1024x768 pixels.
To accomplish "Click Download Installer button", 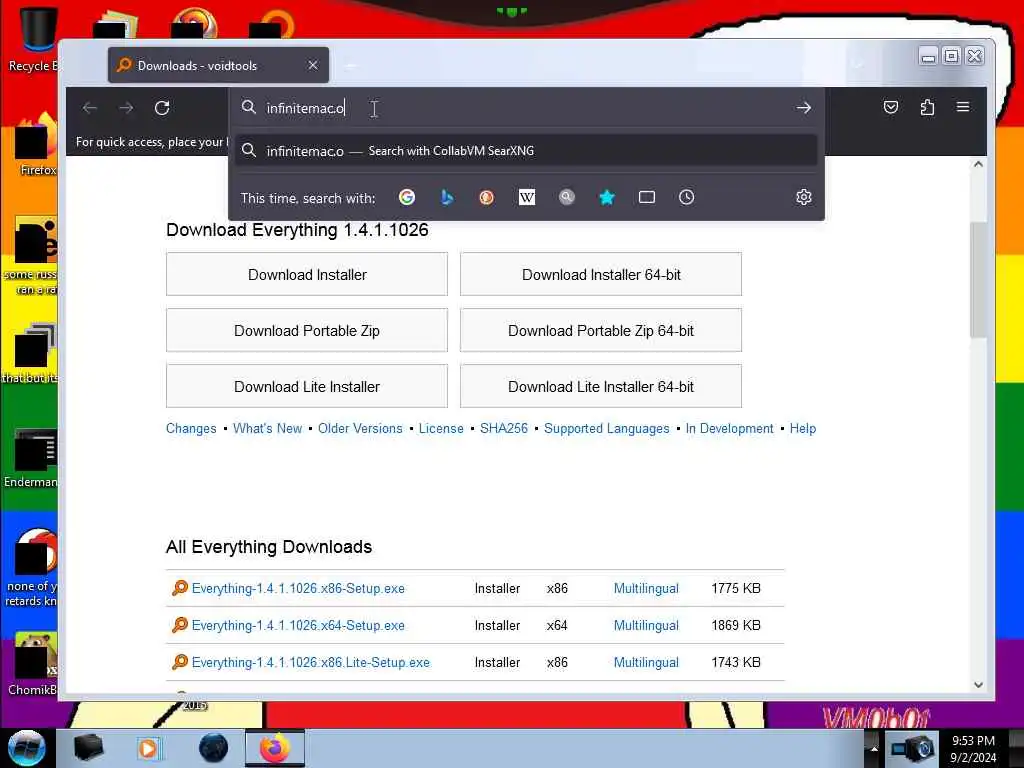I will point(307,274).
